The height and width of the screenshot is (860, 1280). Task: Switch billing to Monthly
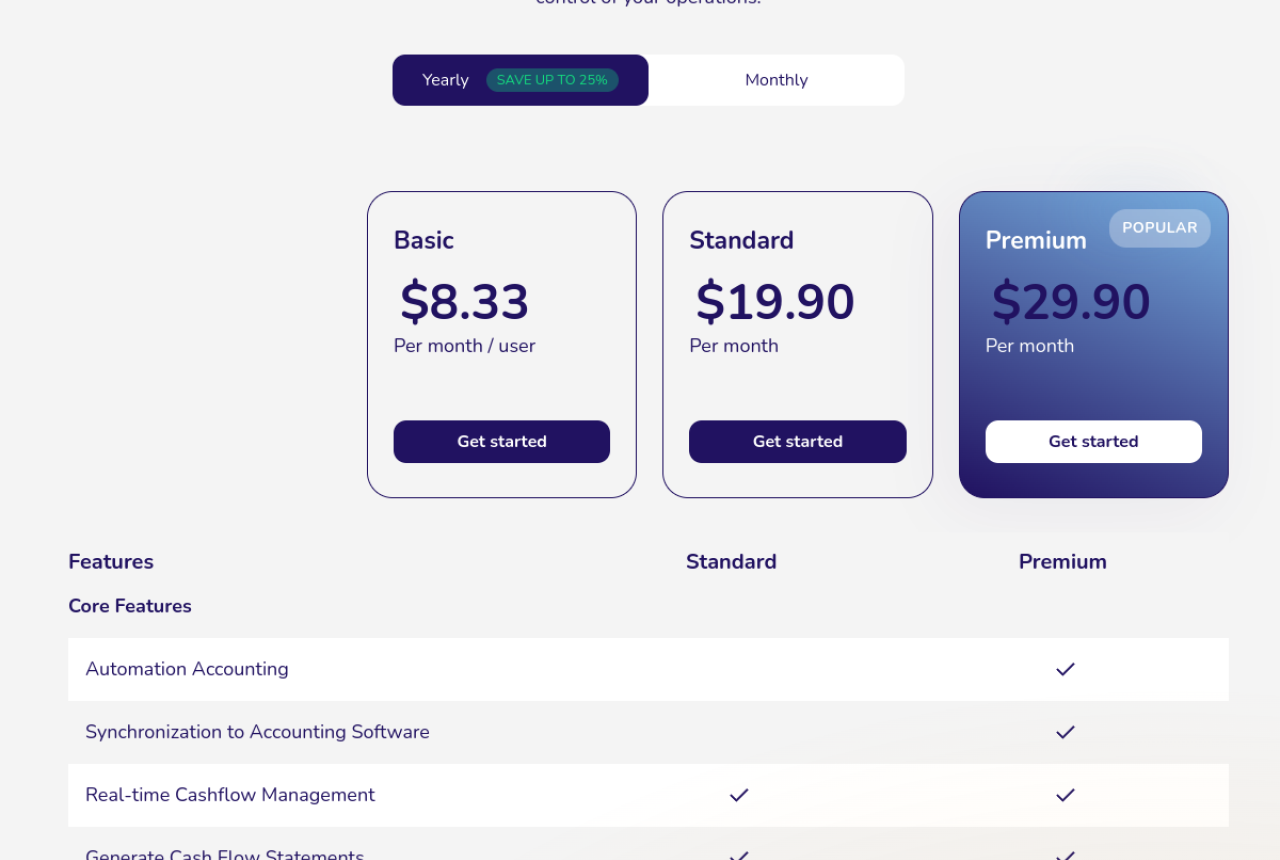coord(776,79)
